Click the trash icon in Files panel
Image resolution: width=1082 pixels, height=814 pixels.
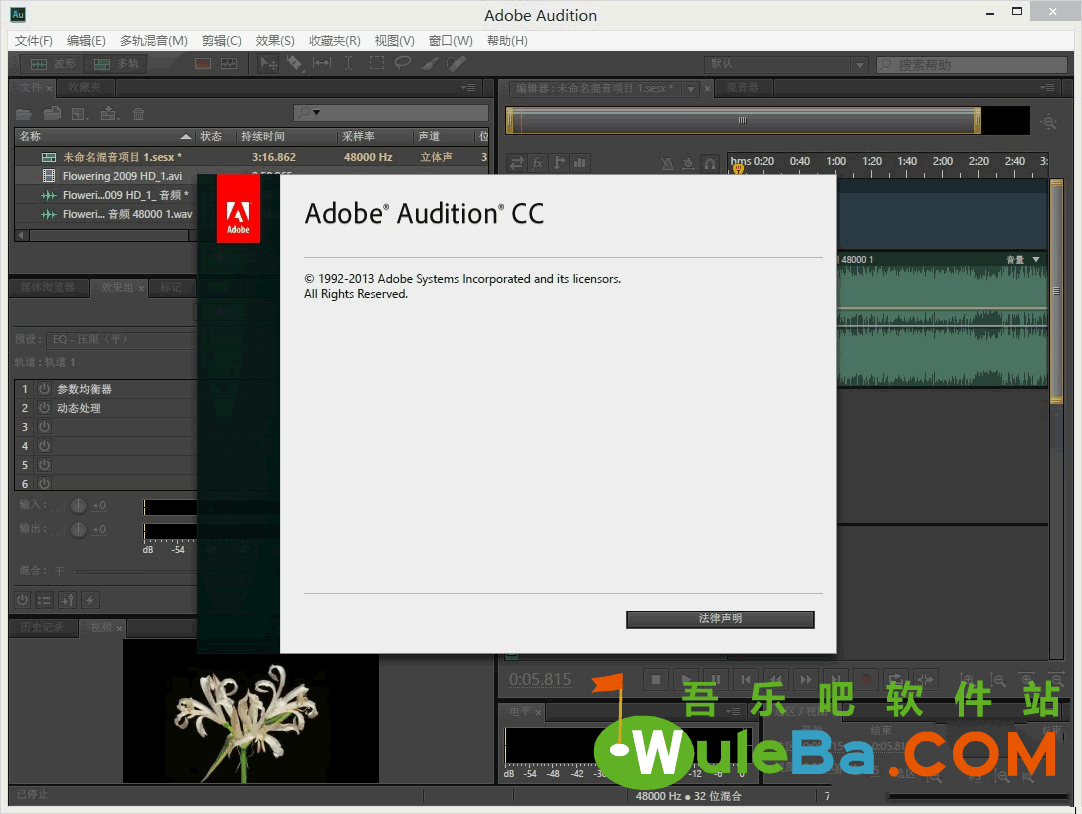click(139, 114)
